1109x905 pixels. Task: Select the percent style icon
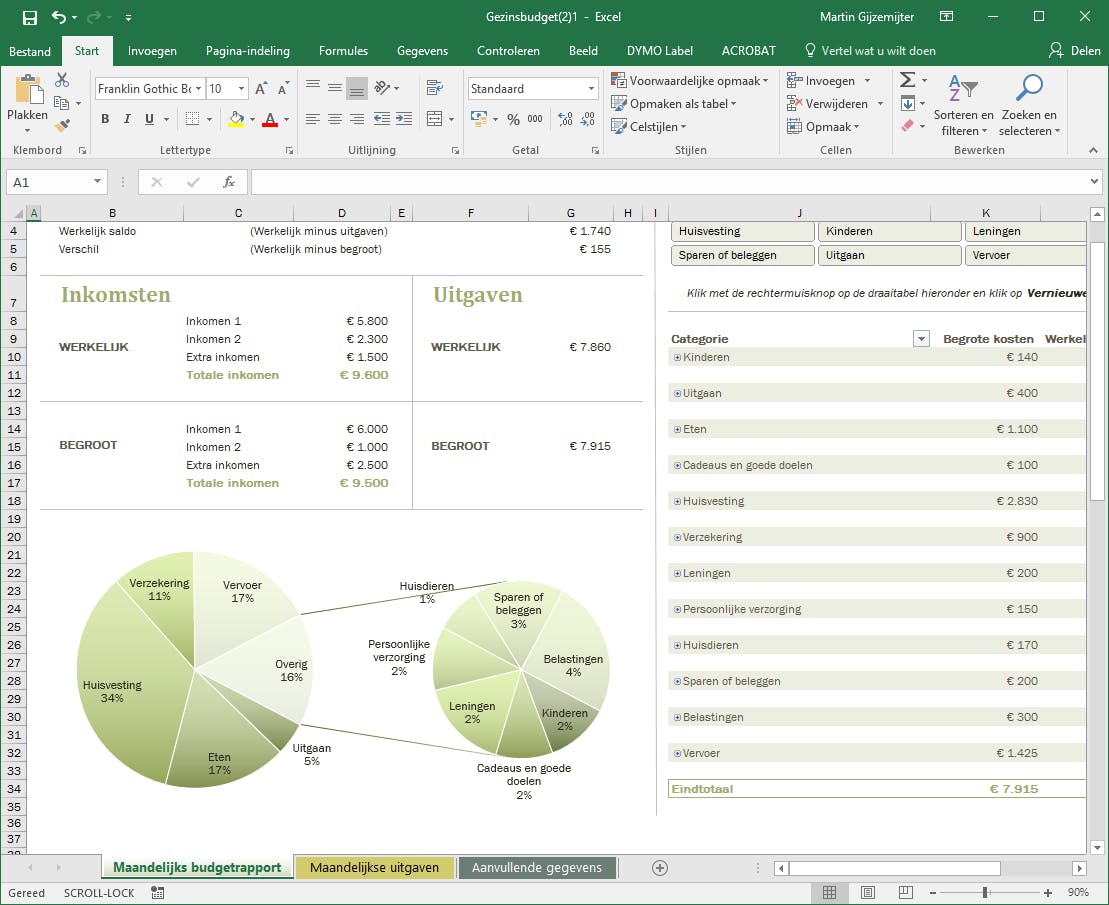(513, 119)
